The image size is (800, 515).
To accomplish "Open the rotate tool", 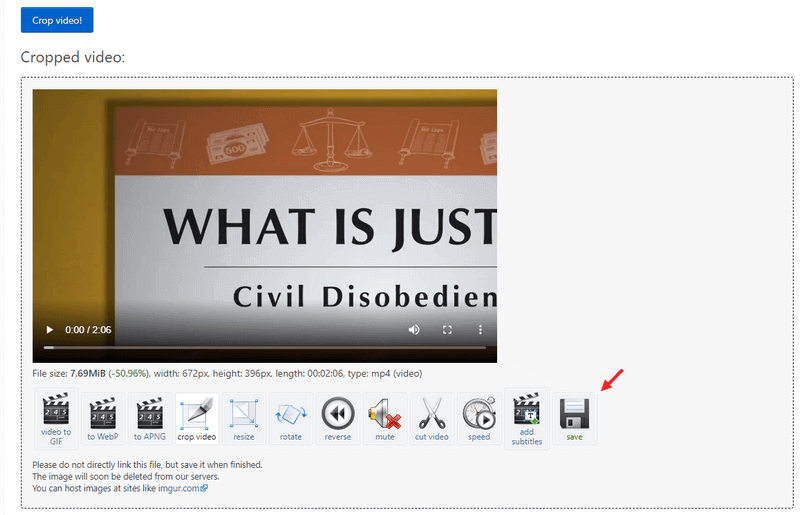I will 290,419.
